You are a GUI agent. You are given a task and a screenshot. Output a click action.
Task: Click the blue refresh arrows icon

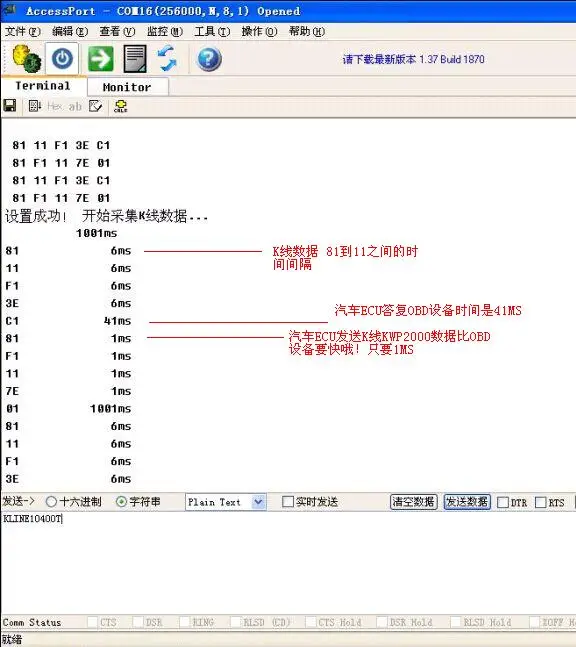(167, 59)
